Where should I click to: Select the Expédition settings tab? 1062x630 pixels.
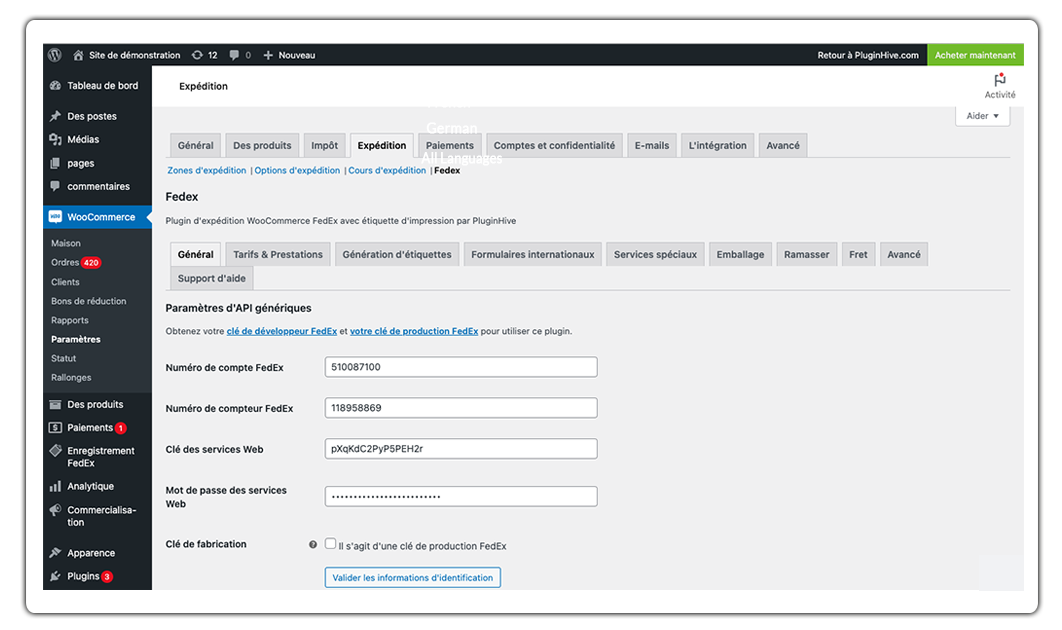[382, 146]
